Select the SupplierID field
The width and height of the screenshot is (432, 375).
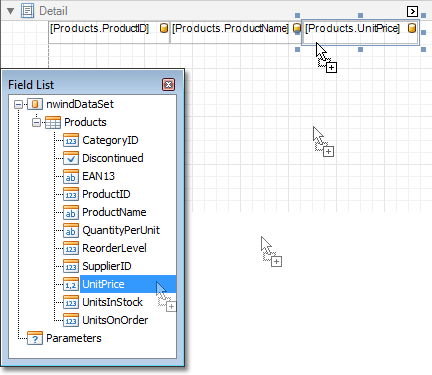(x=107, y=266)
